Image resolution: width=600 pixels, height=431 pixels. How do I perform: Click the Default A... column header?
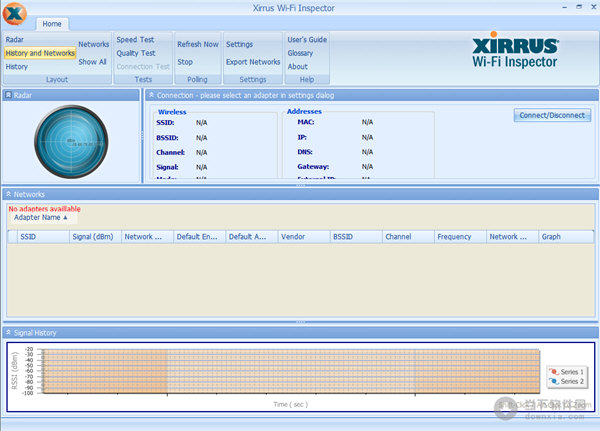tap(252, 237)
